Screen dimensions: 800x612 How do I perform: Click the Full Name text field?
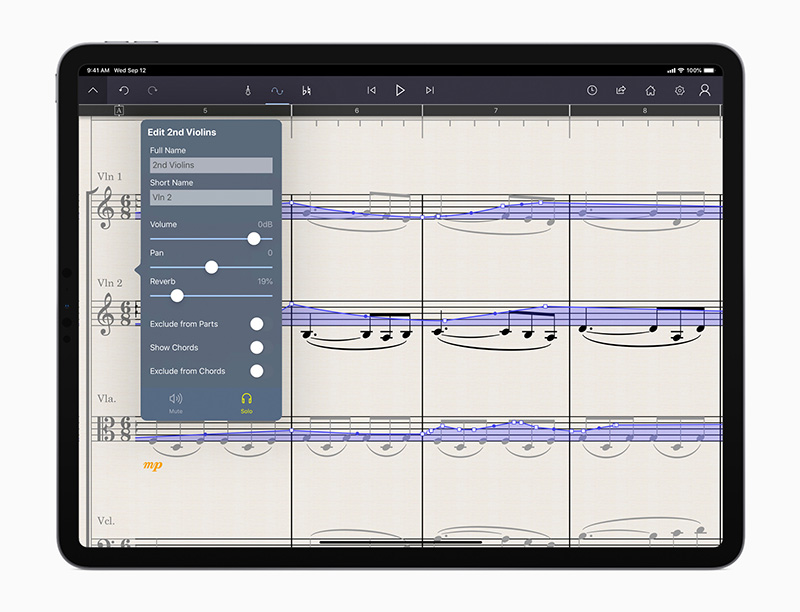point(209,164)
